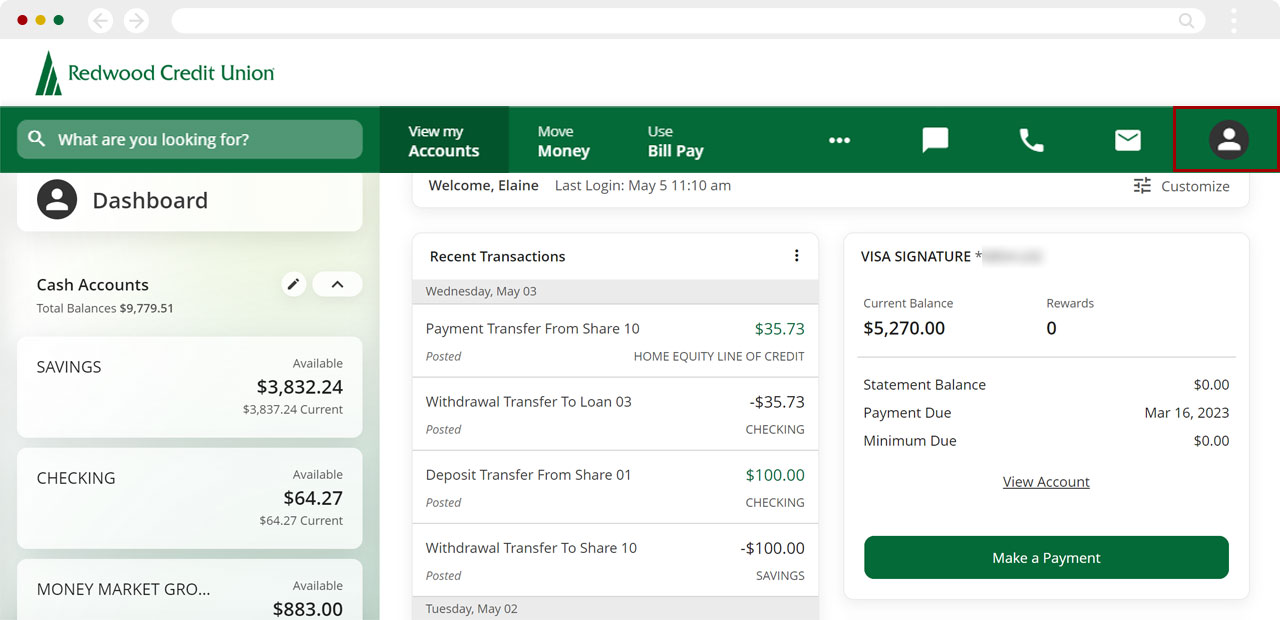Open the Move Money menu
Screen dimensions: 1280x620
[x=564, y=140]
